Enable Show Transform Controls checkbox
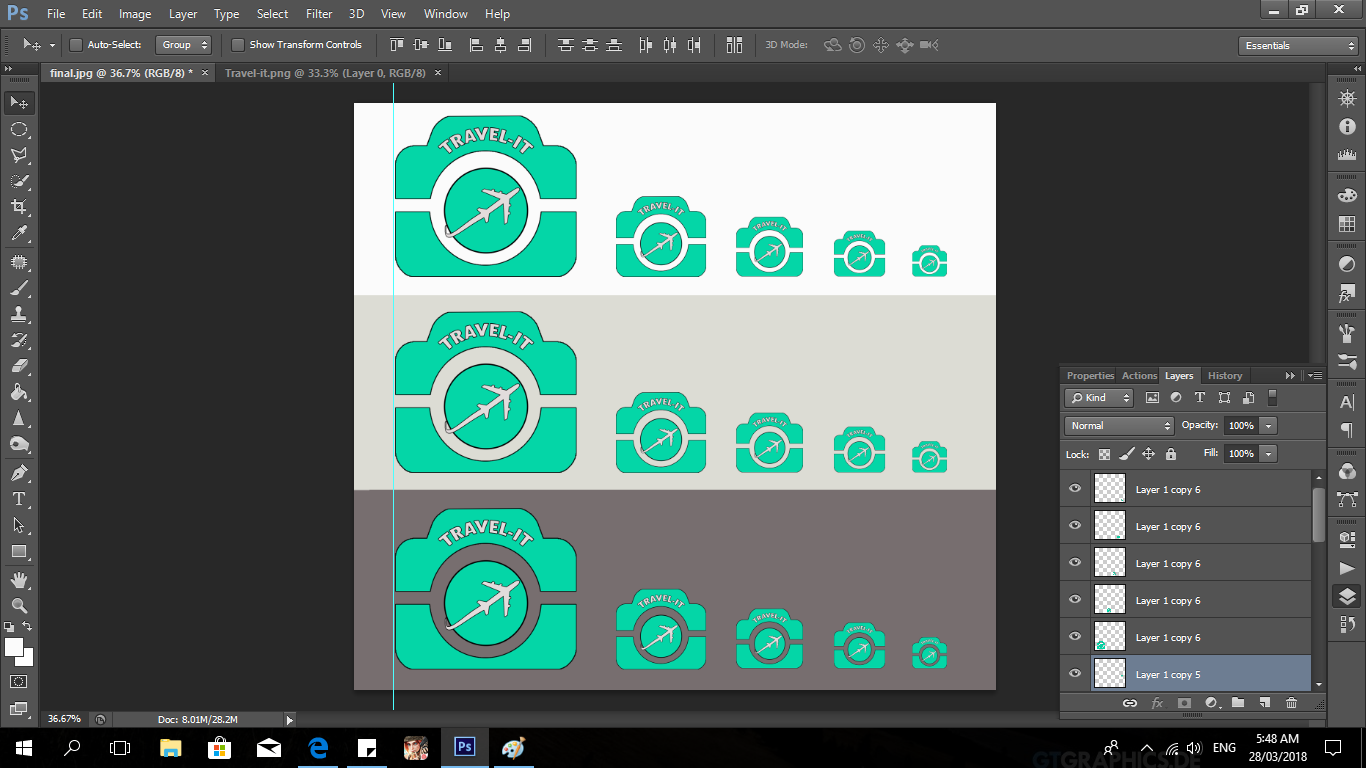This screenshot has width=1366, height=768. coord(238,45)
